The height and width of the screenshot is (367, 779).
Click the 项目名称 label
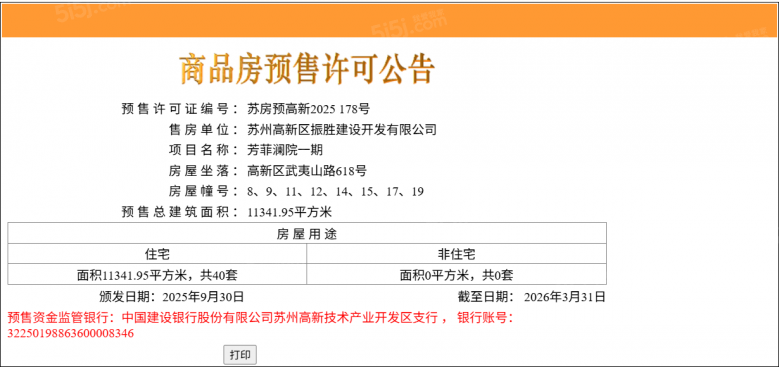(x=204, y=150)
